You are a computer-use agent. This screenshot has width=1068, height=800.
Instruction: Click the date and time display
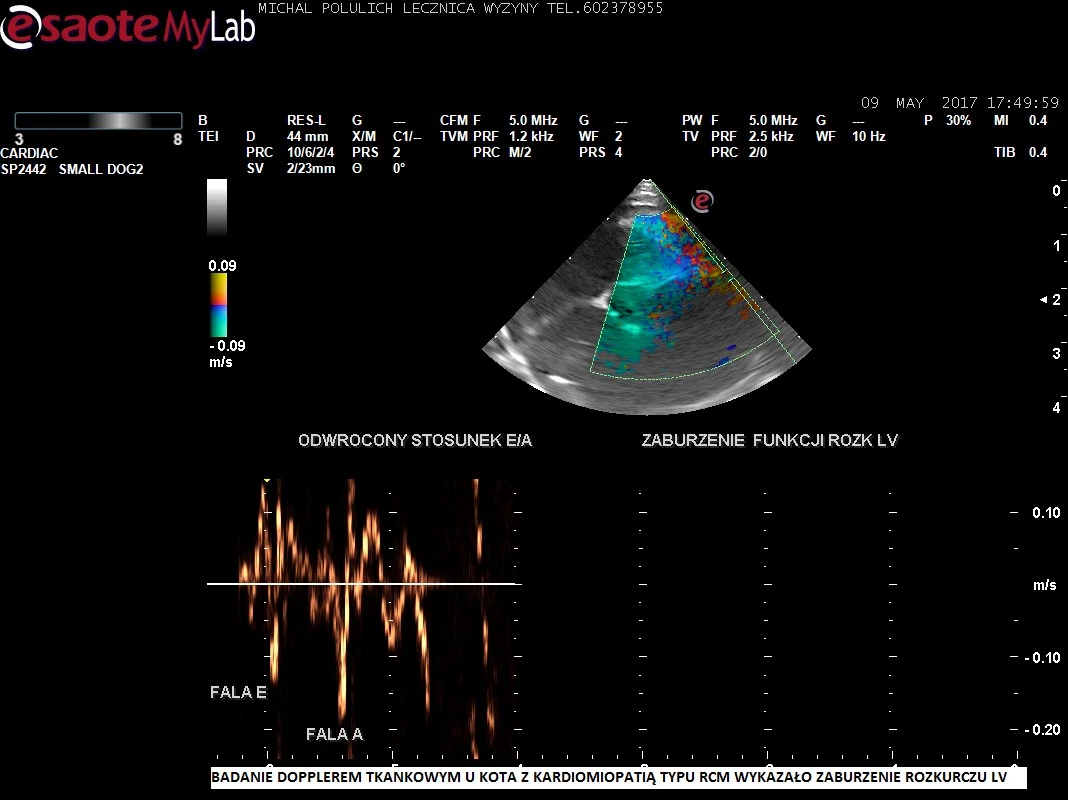(x=959, y=103)
